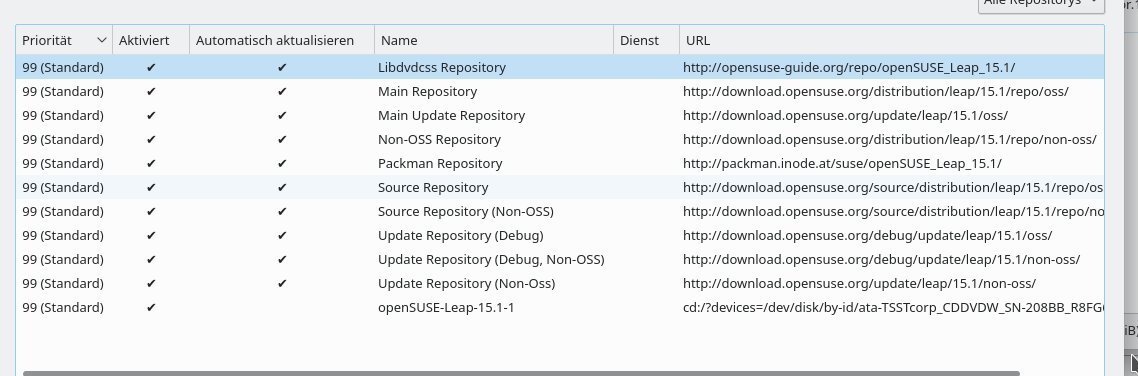1138x376 pixels.
Task: Toggle auto-refresh check for Libdvdcss Repository
Action: [x=282, y=68]
